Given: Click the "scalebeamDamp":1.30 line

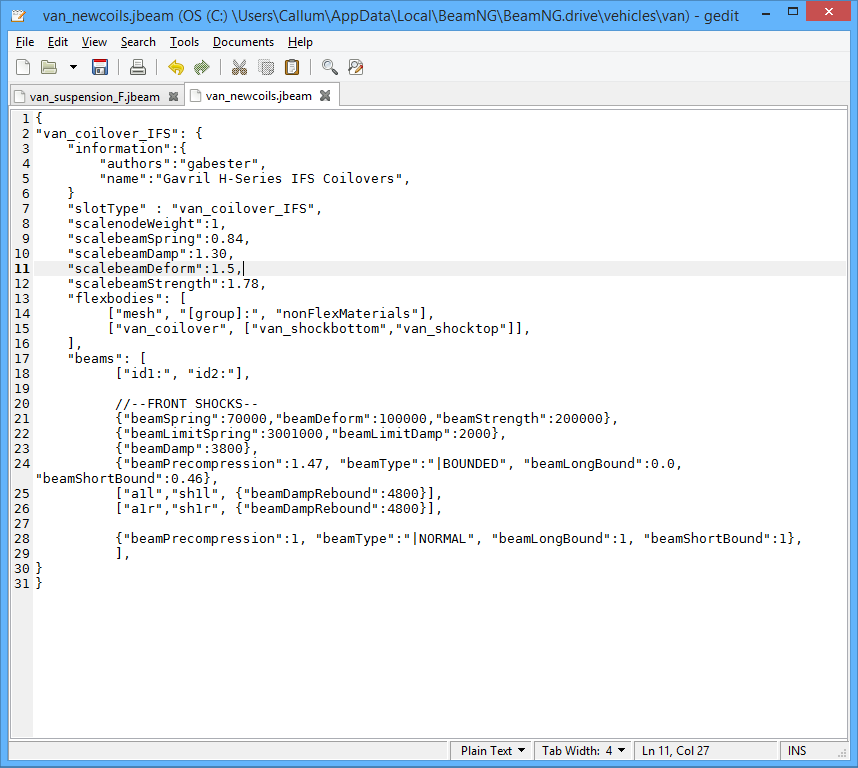Looking at the screenshot, I should (x=151, y=253).
